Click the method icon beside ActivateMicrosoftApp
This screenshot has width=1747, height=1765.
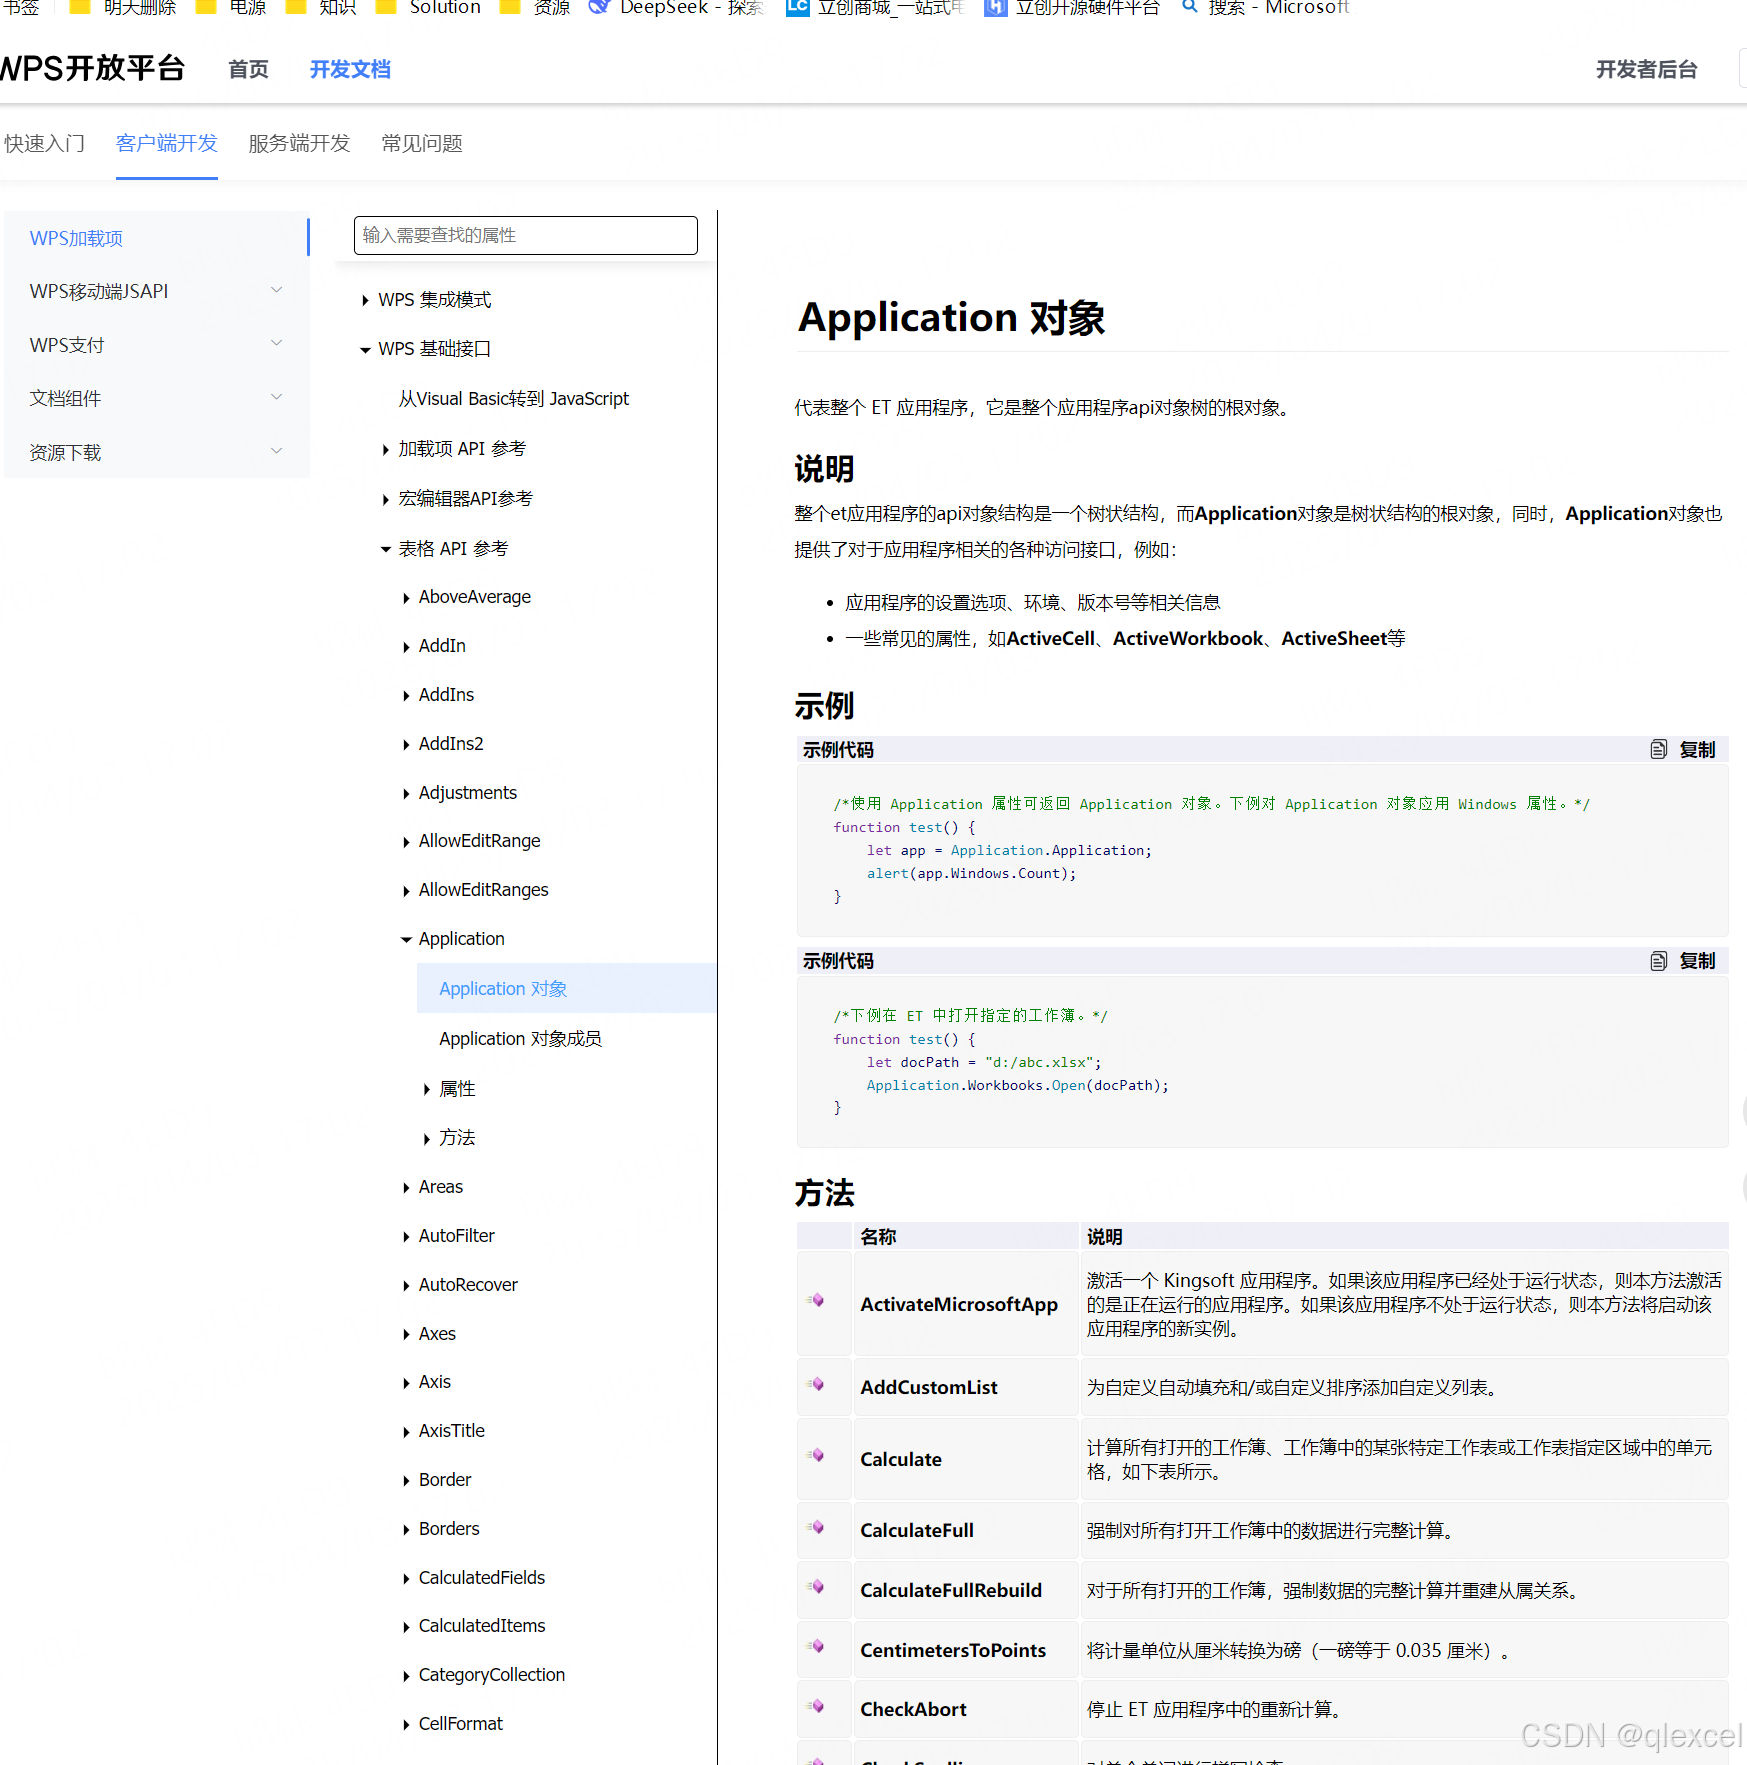click(x=817, y=1299)
